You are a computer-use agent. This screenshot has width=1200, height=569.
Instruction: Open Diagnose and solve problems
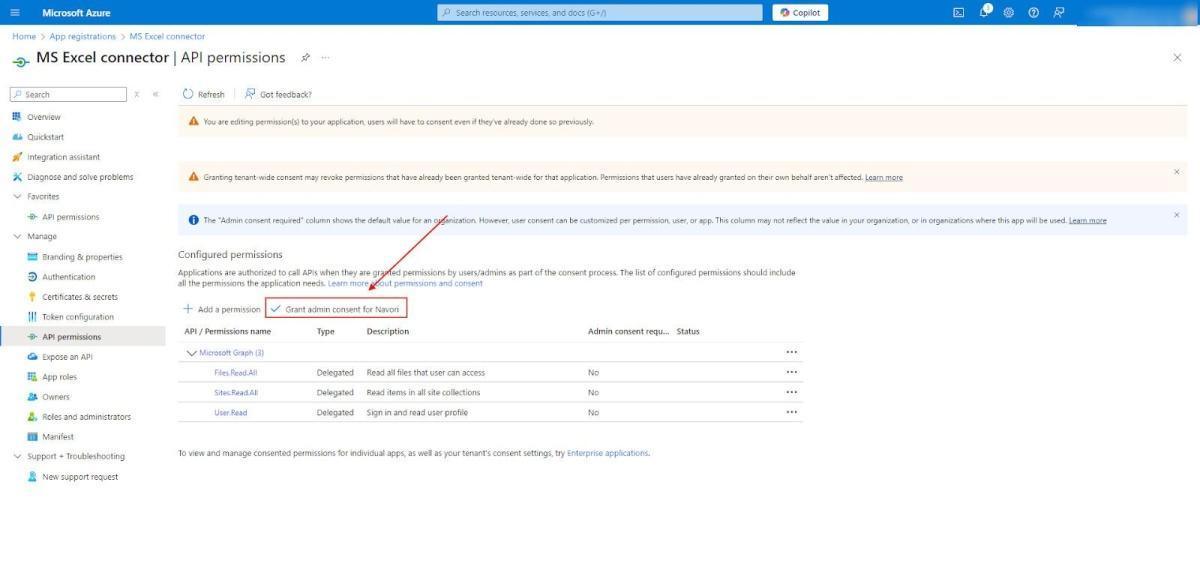click(80, 177)
